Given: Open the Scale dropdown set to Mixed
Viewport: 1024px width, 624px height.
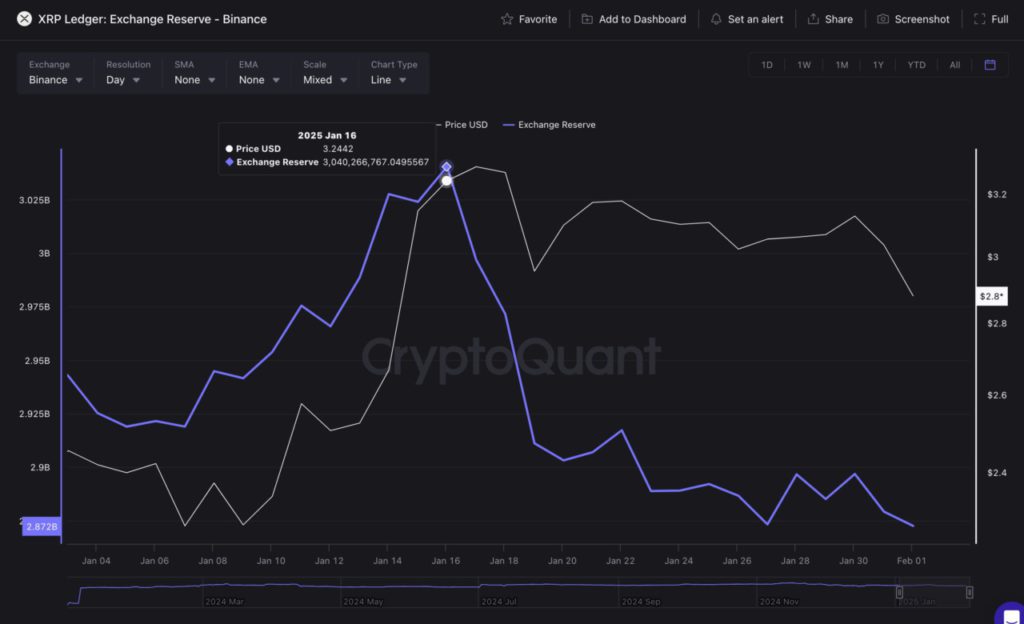Looking at the screenshot, I should (x=325, y=72).
